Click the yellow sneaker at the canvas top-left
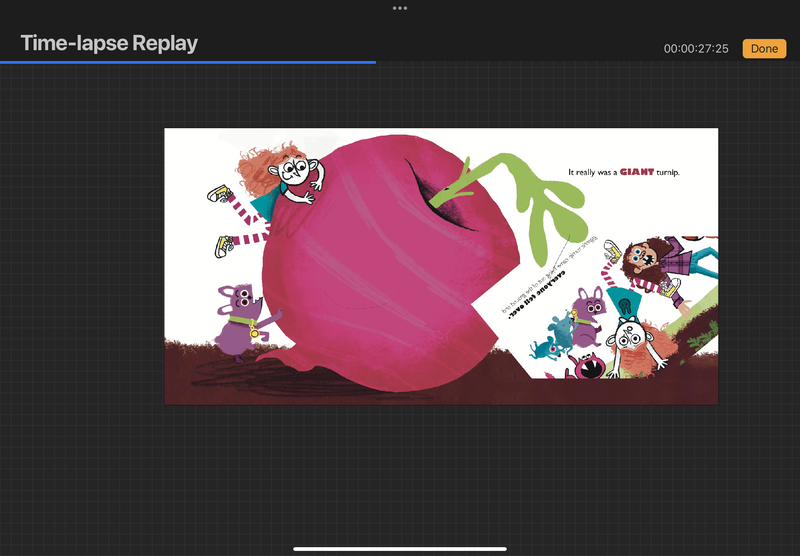This screenshot has width=800, height=556. (220, 193)
